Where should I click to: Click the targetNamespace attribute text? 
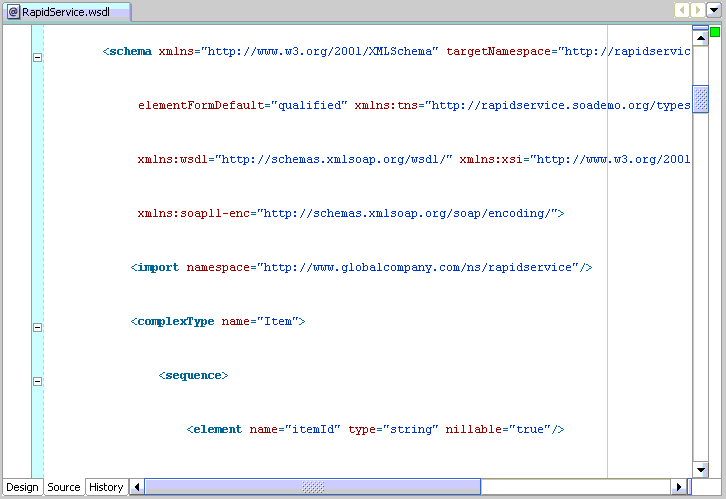pos(498,51)
